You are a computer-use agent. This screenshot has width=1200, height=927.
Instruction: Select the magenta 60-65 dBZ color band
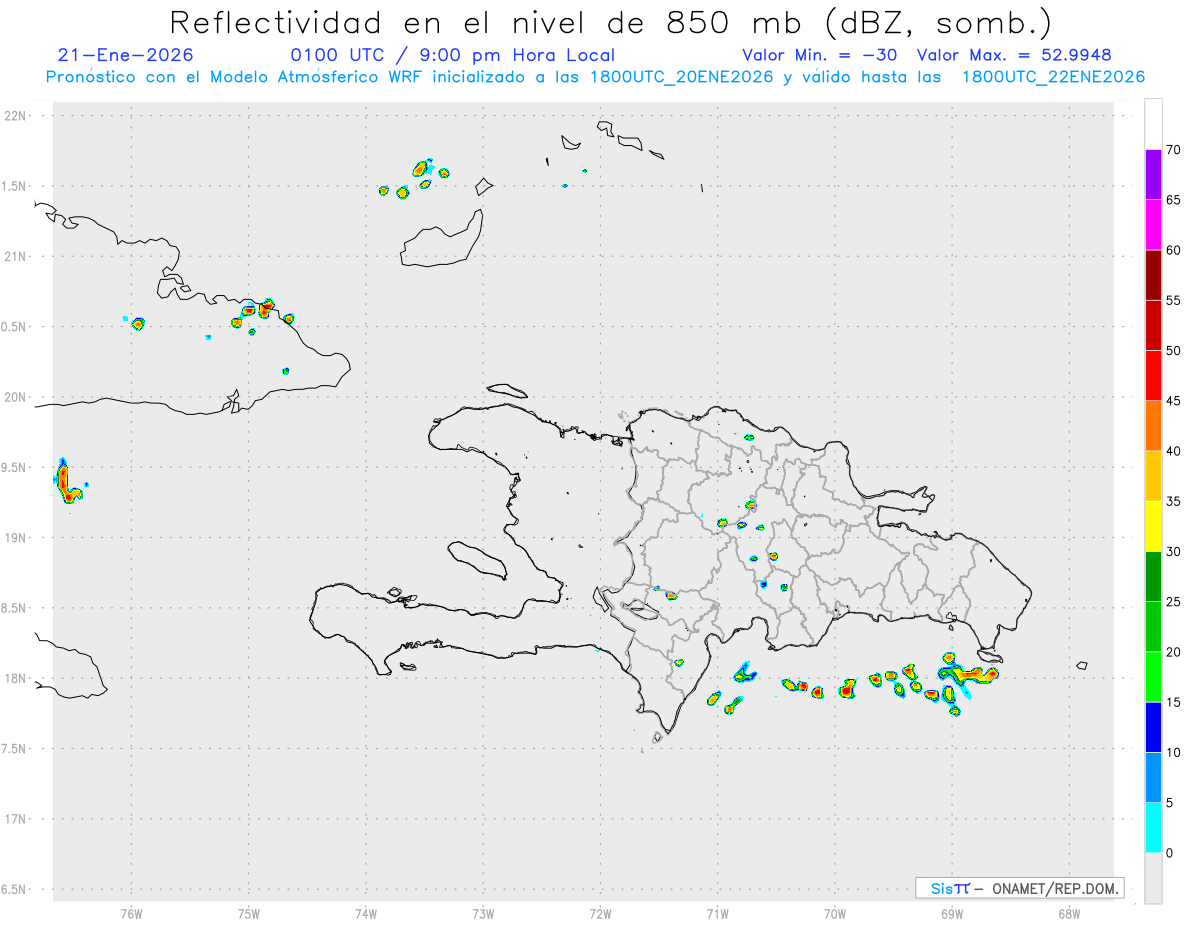(x=1153, y=225)
